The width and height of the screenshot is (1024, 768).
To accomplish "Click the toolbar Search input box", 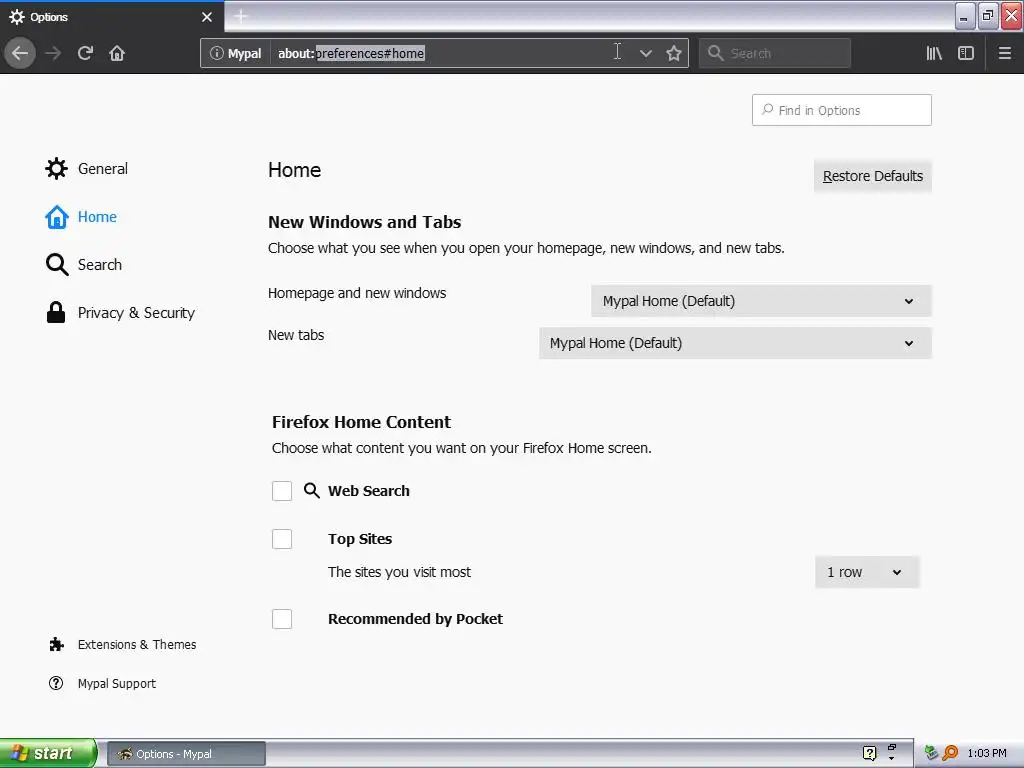I will pyautogui.click(x=775, y=54).
